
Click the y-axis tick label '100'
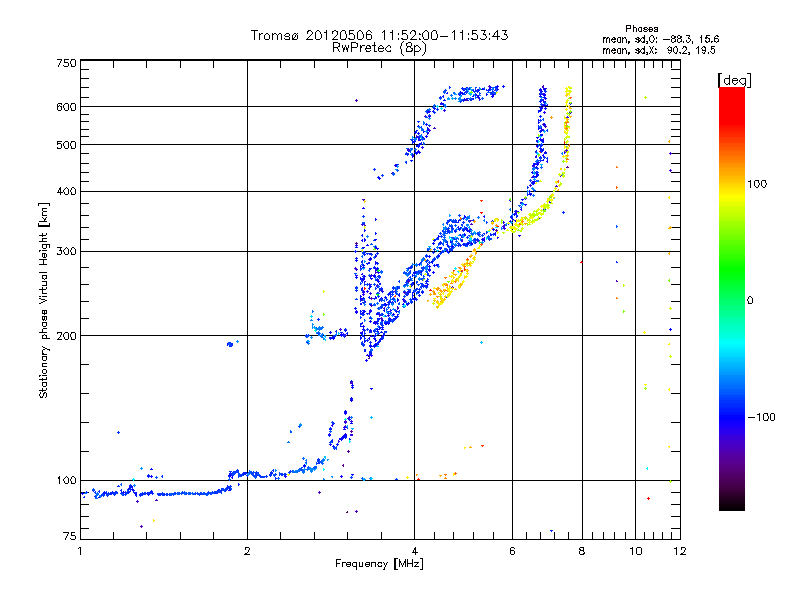pos(66,481)
